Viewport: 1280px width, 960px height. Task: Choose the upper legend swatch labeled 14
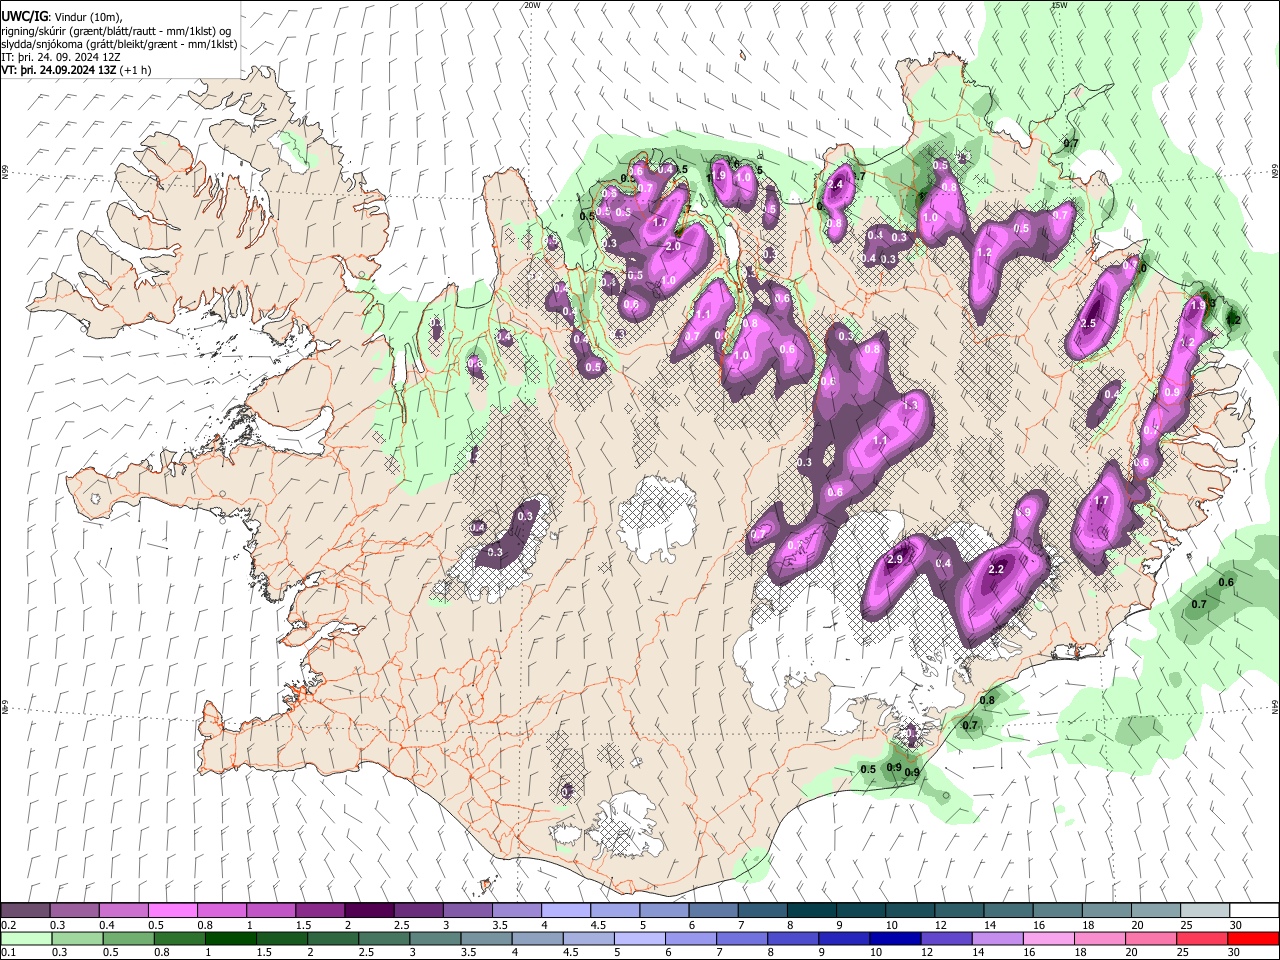[x=1008, y=911]
